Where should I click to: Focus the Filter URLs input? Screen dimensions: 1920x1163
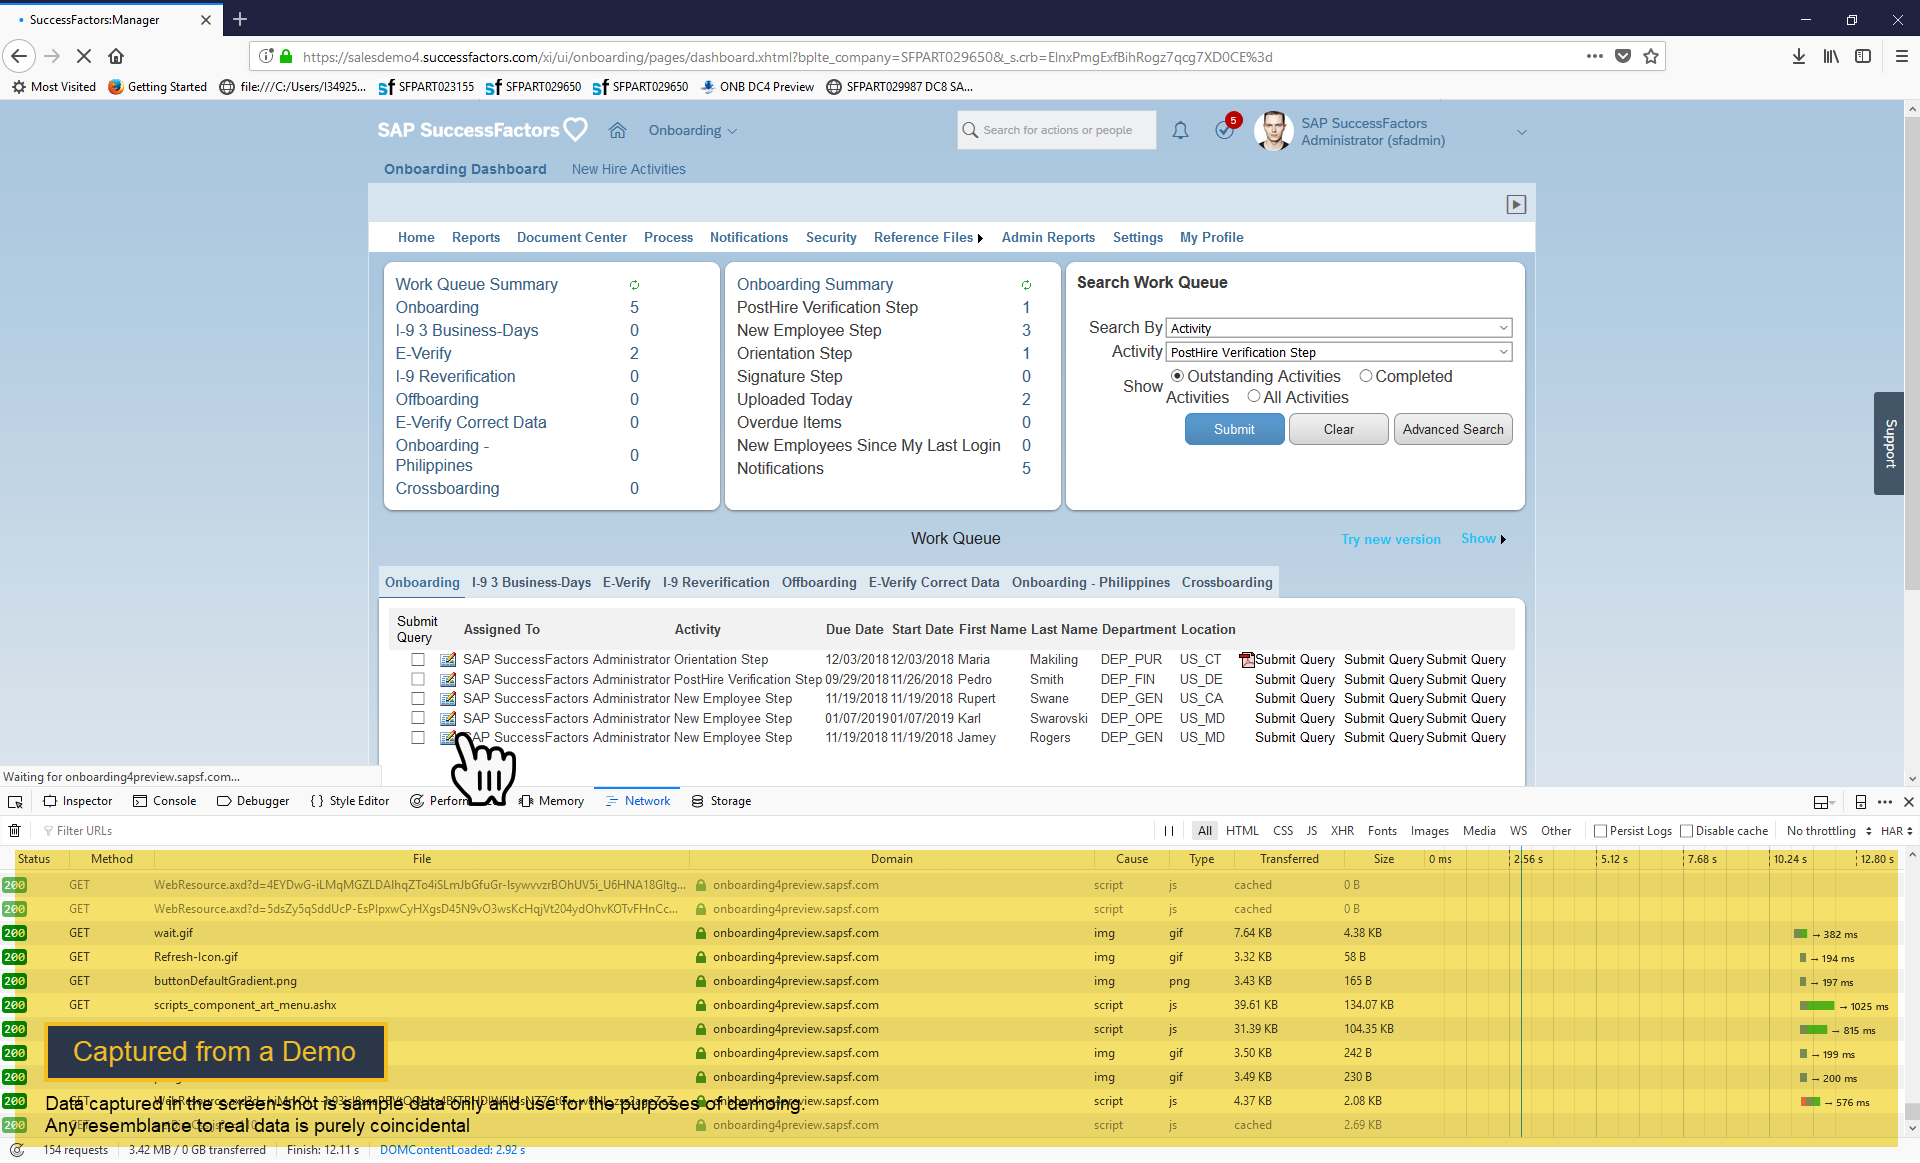[x=85, y=831]
